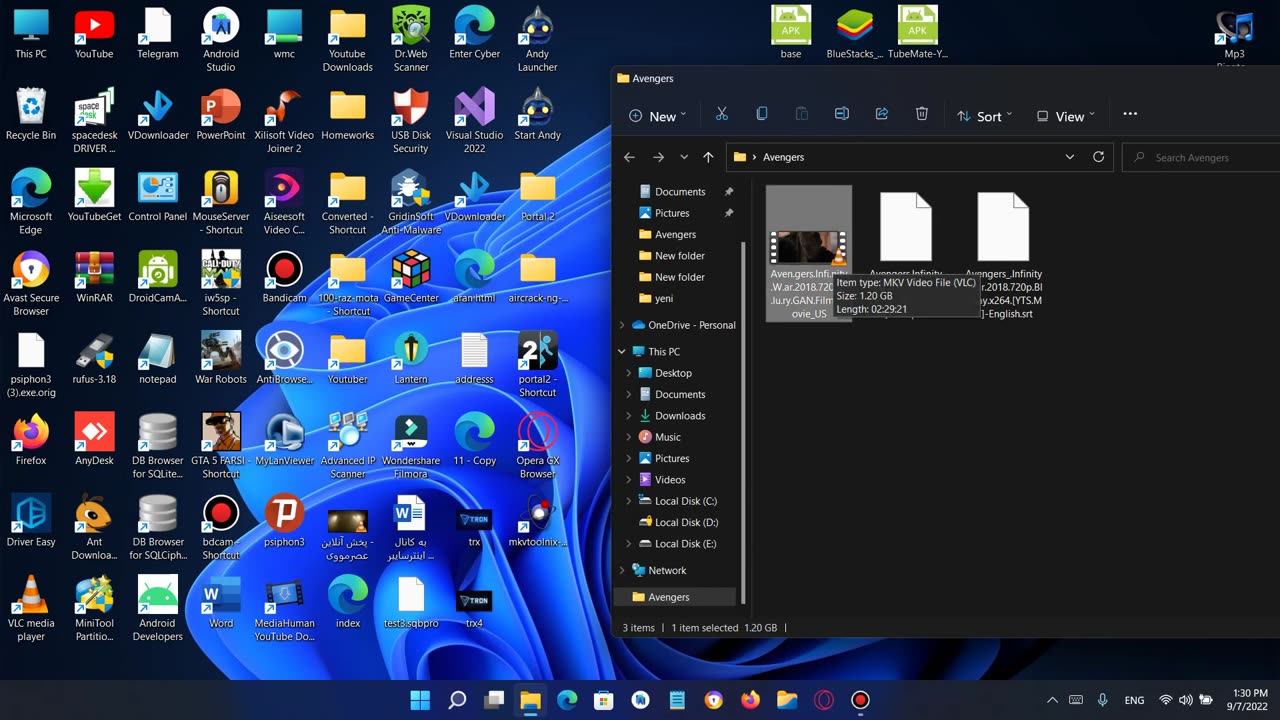The image size is (1280, 720).
Task: Select the War Robots shortcut
Action: coord(221,358)
